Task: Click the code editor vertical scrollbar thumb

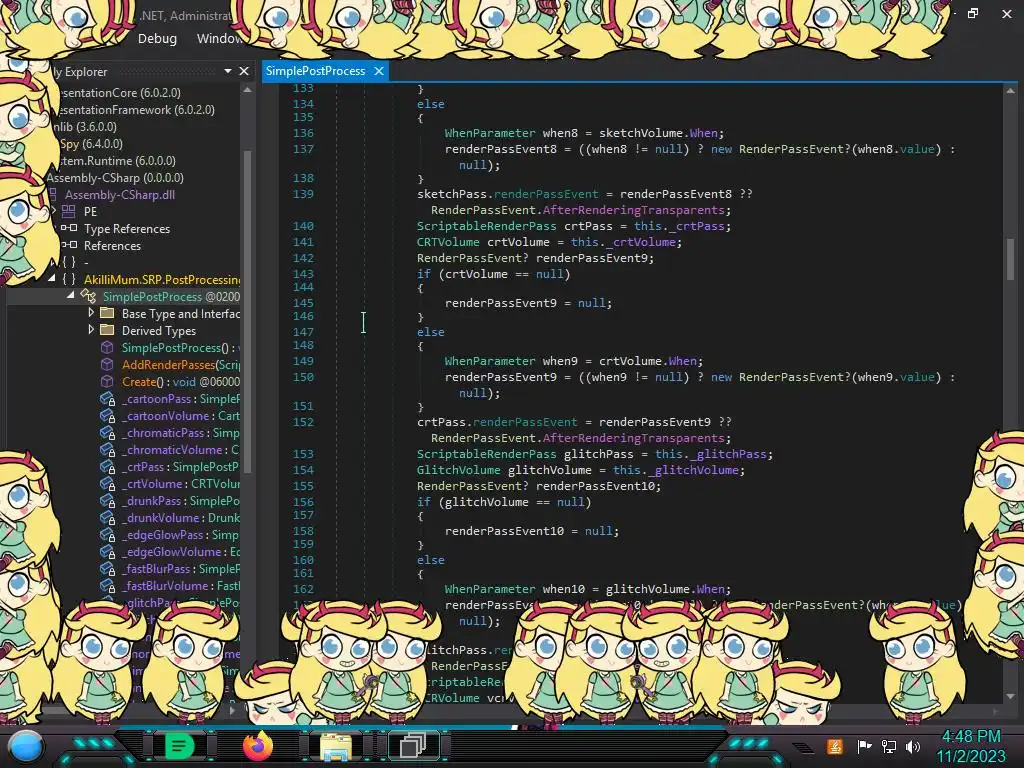Action: pos(1010,258)
